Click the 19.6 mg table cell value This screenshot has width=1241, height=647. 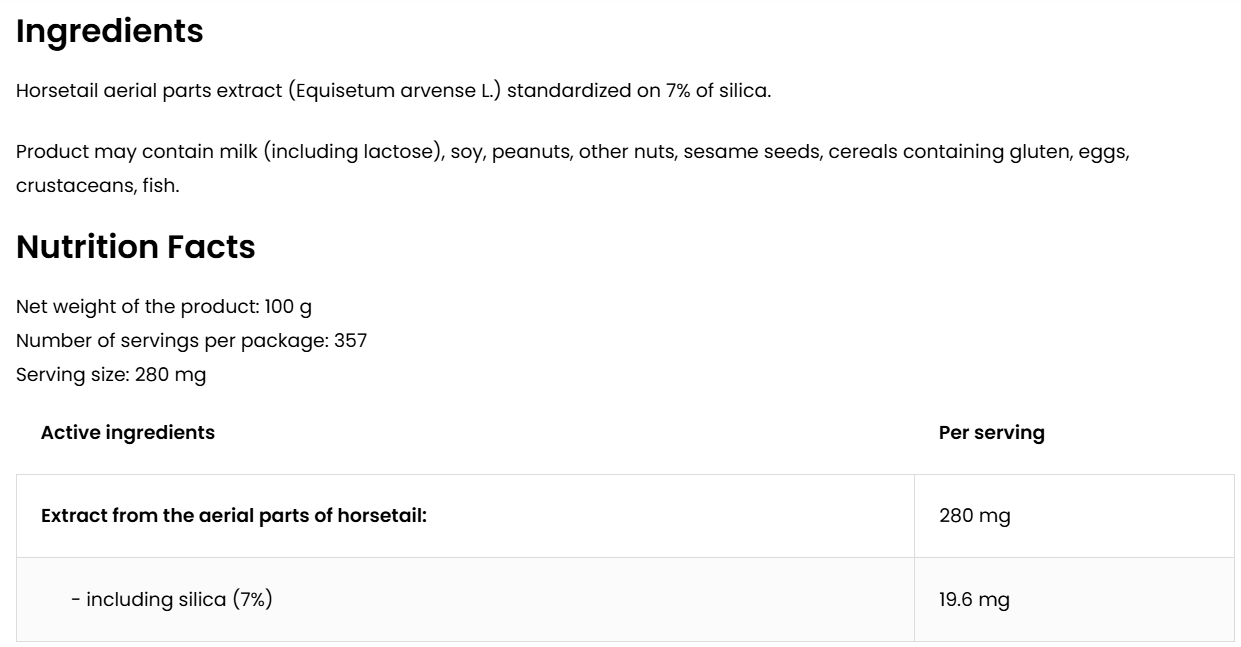tap(974, 600)
